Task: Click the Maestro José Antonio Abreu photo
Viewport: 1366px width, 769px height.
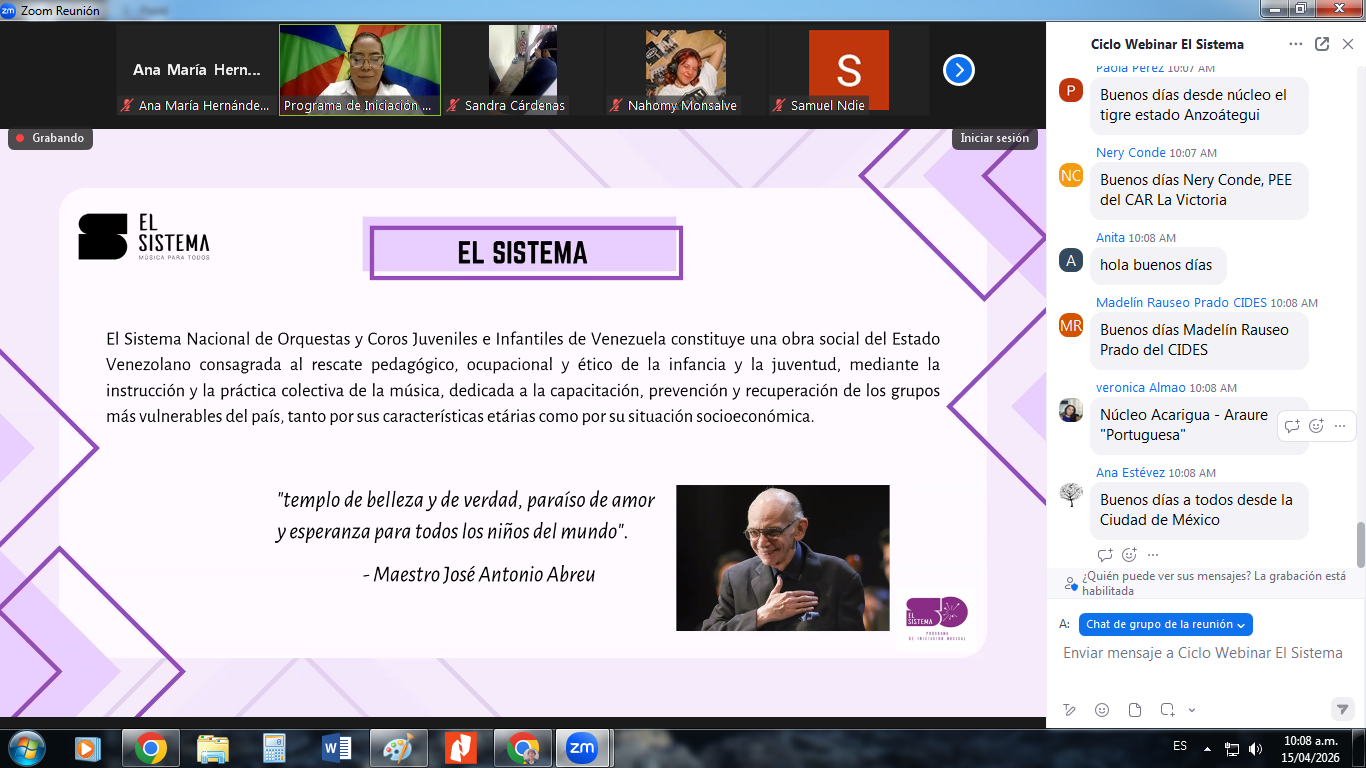Action: (x=783, y=558)
